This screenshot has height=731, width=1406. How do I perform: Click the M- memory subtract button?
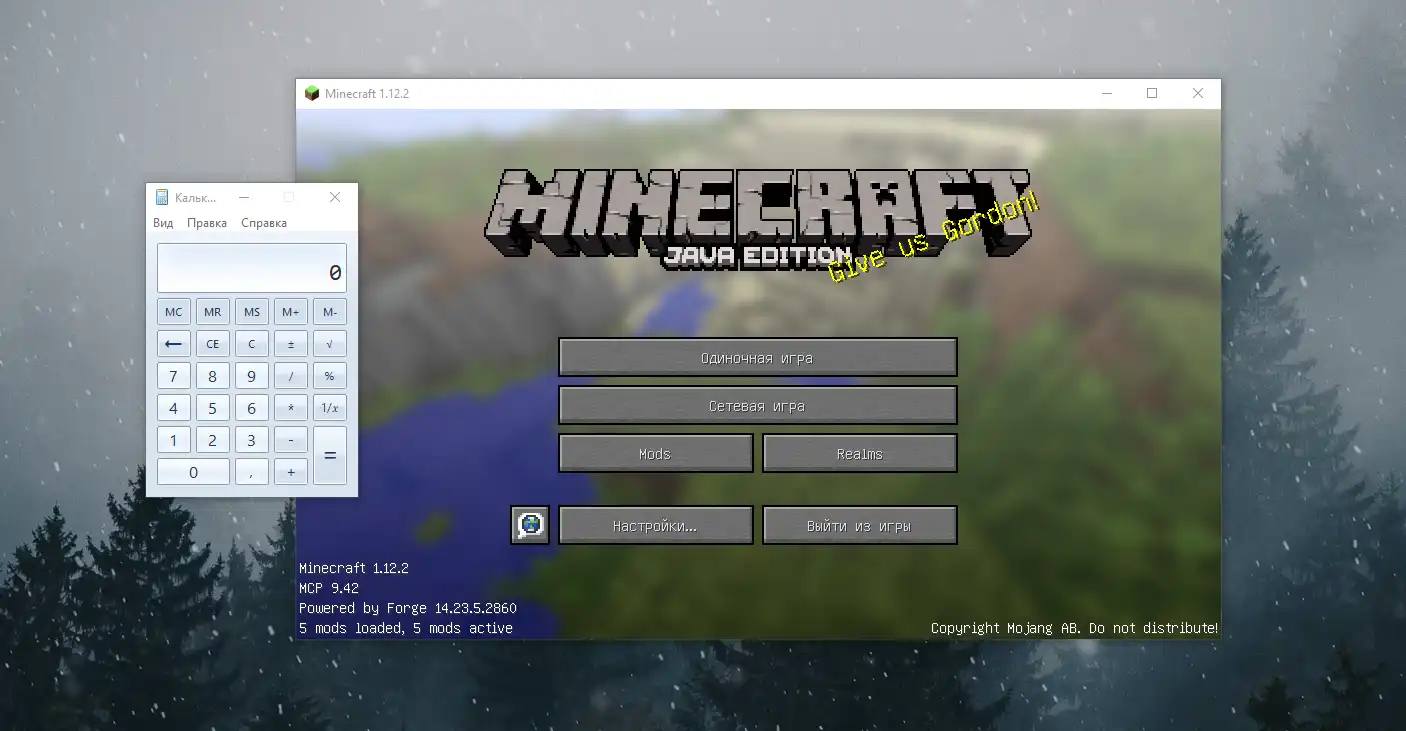(x=330, y=312)
